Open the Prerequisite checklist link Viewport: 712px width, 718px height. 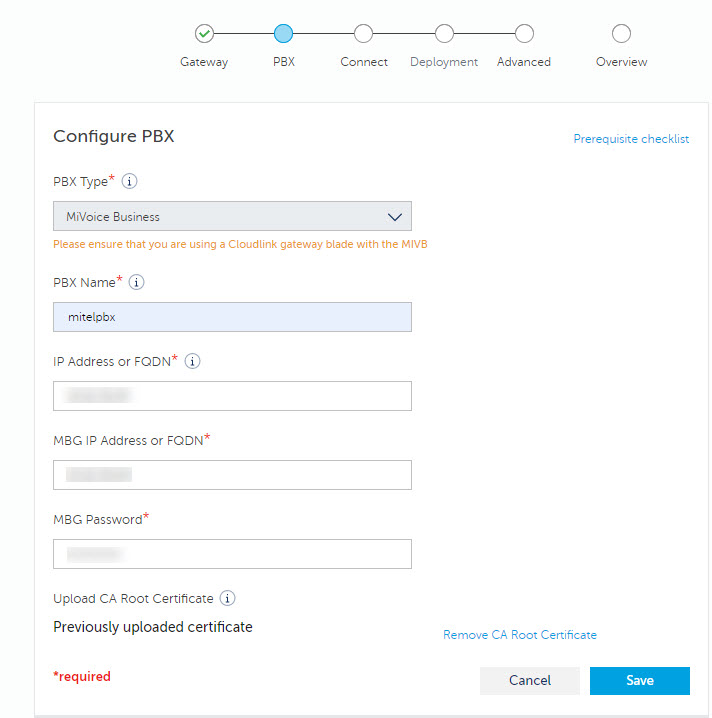pos(631,139)
